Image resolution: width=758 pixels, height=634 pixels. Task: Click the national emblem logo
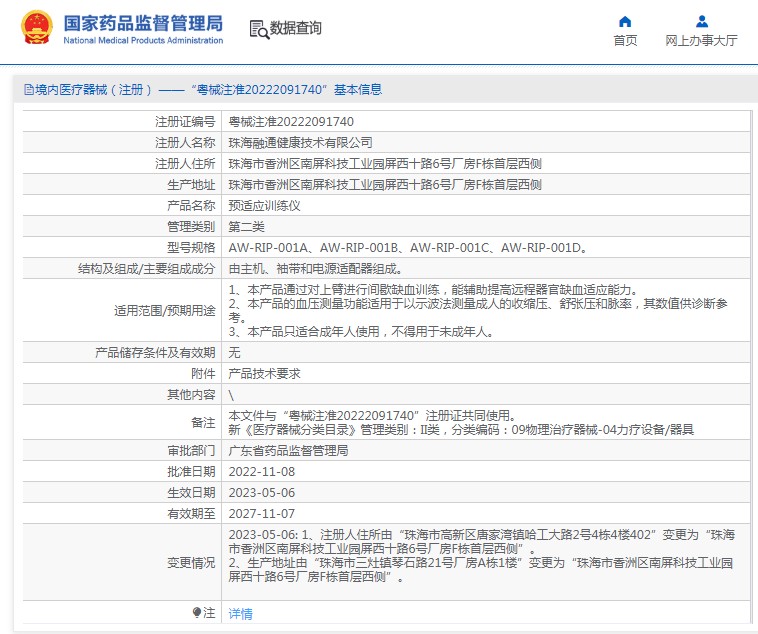pyautogui.click(x=37, y=28)
